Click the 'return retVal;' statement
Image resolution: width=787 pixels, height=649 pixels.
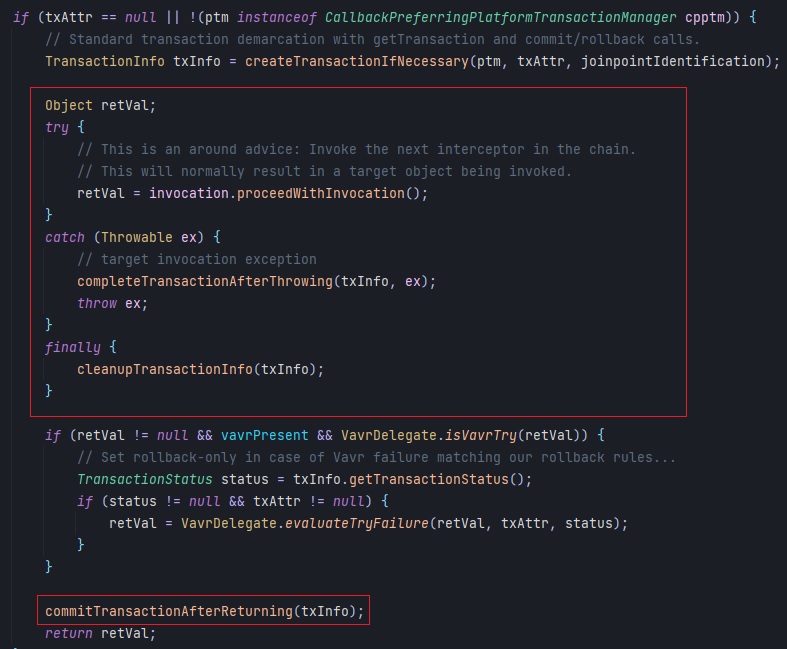(100, 633)
